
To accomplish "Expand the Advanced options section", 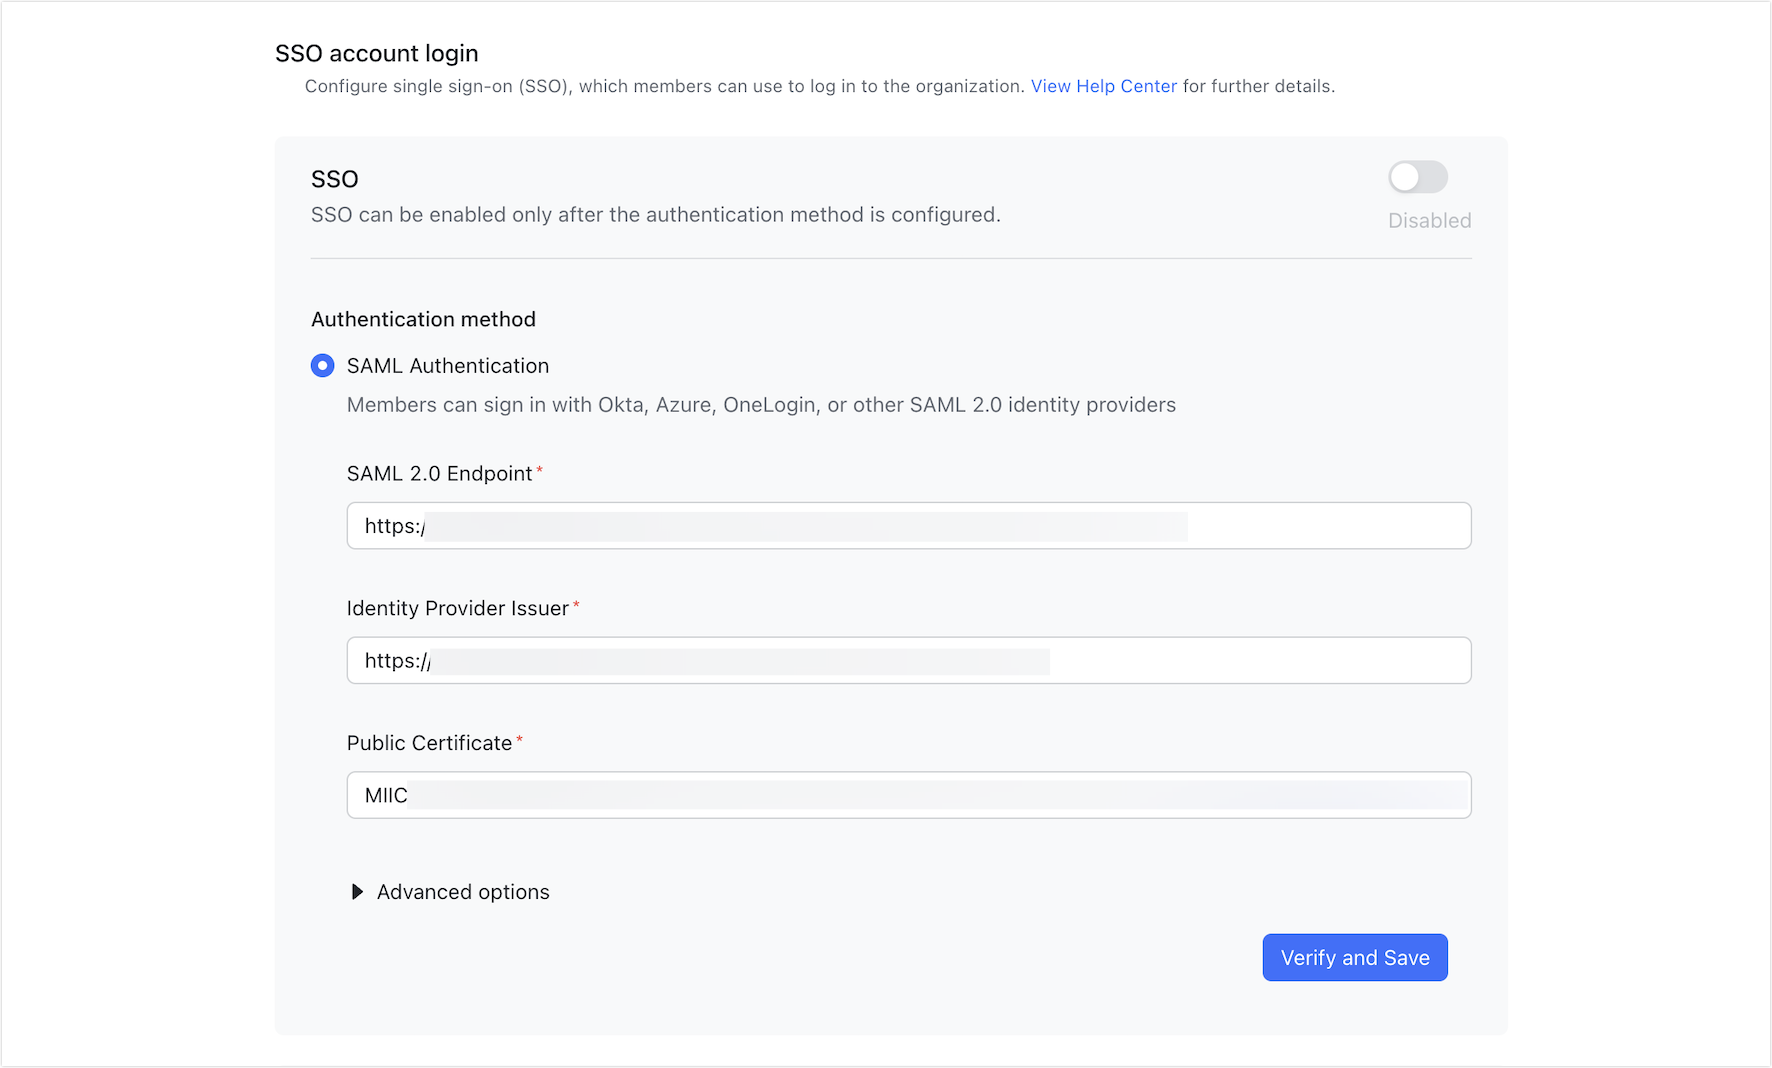I will coord(451,892).
